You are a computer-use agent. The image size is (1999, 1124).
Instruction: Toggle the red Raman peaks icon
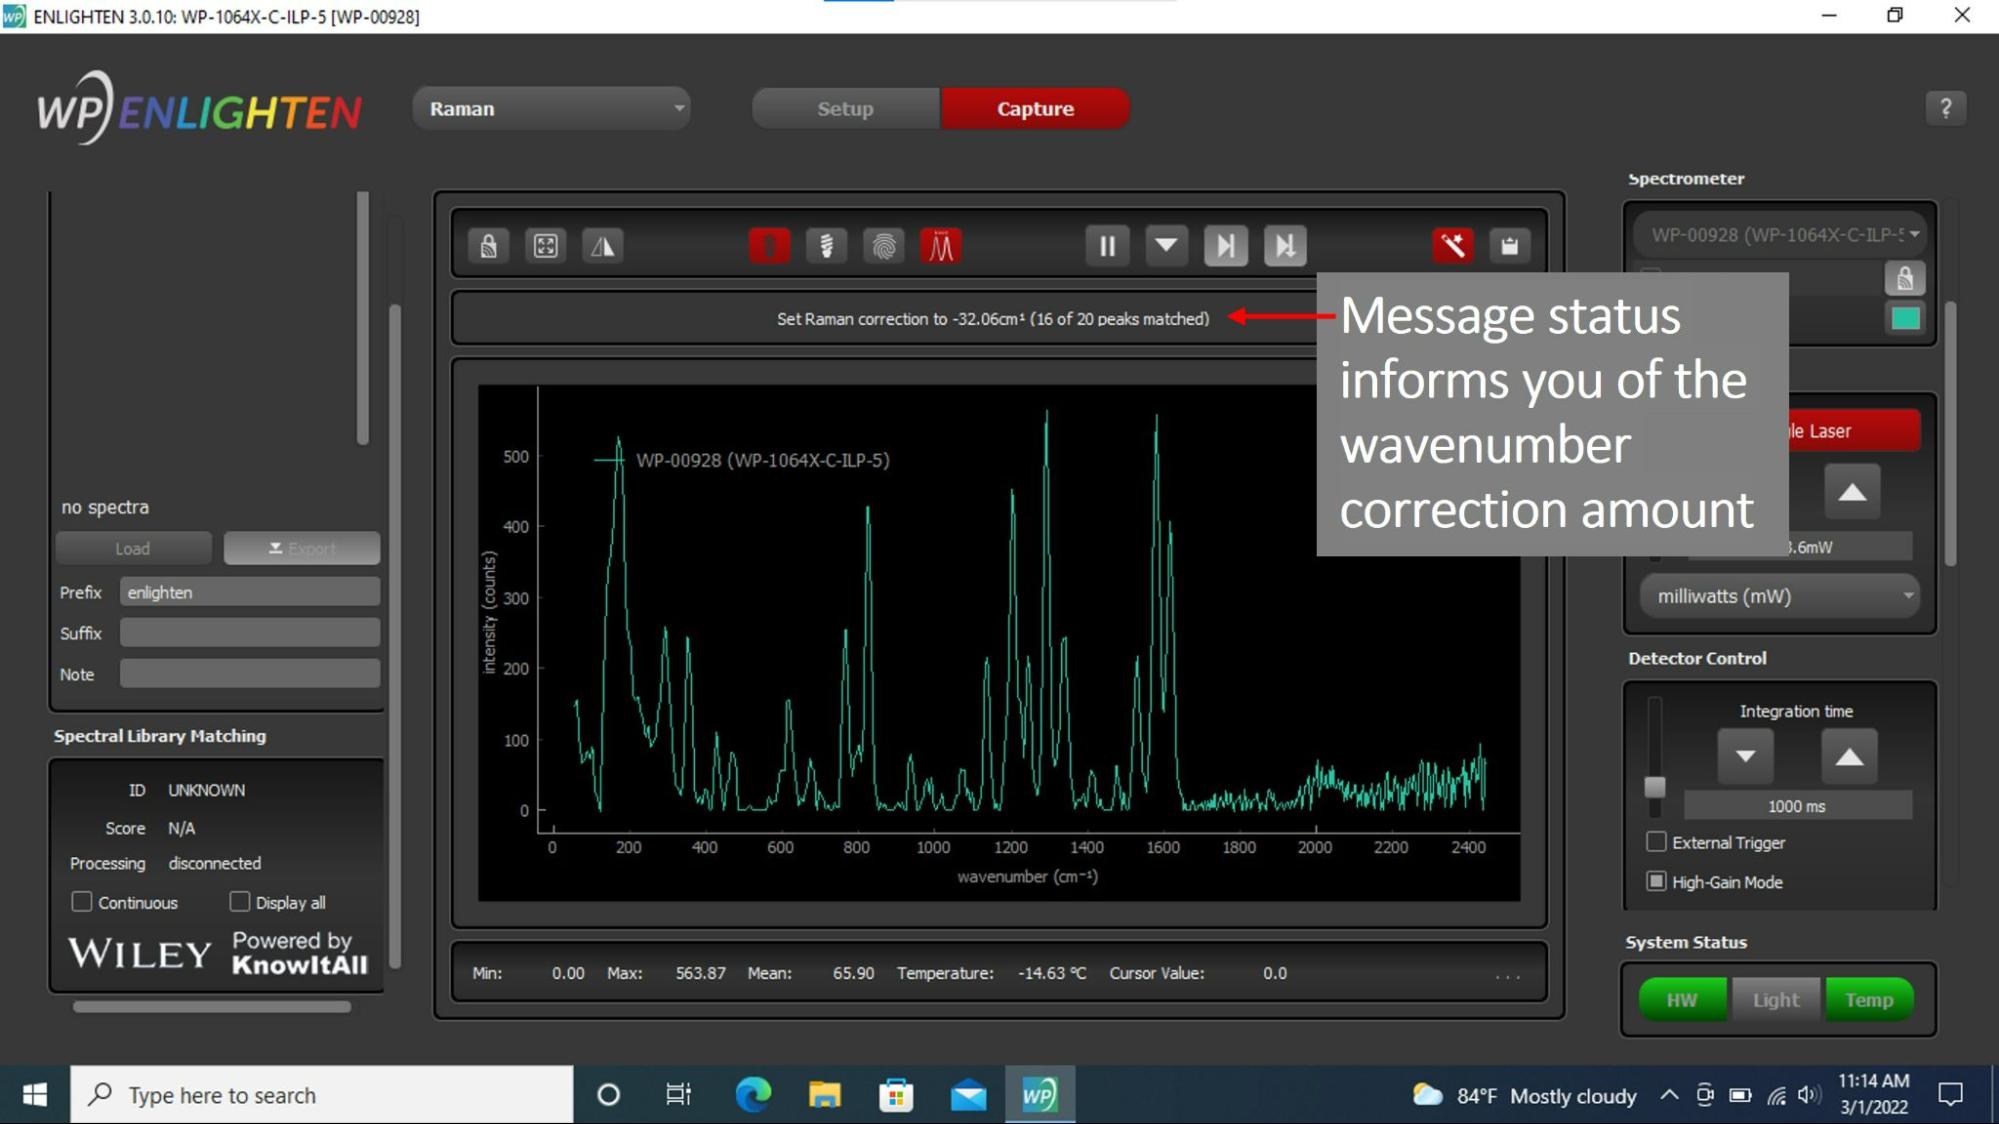coord(941,246)
